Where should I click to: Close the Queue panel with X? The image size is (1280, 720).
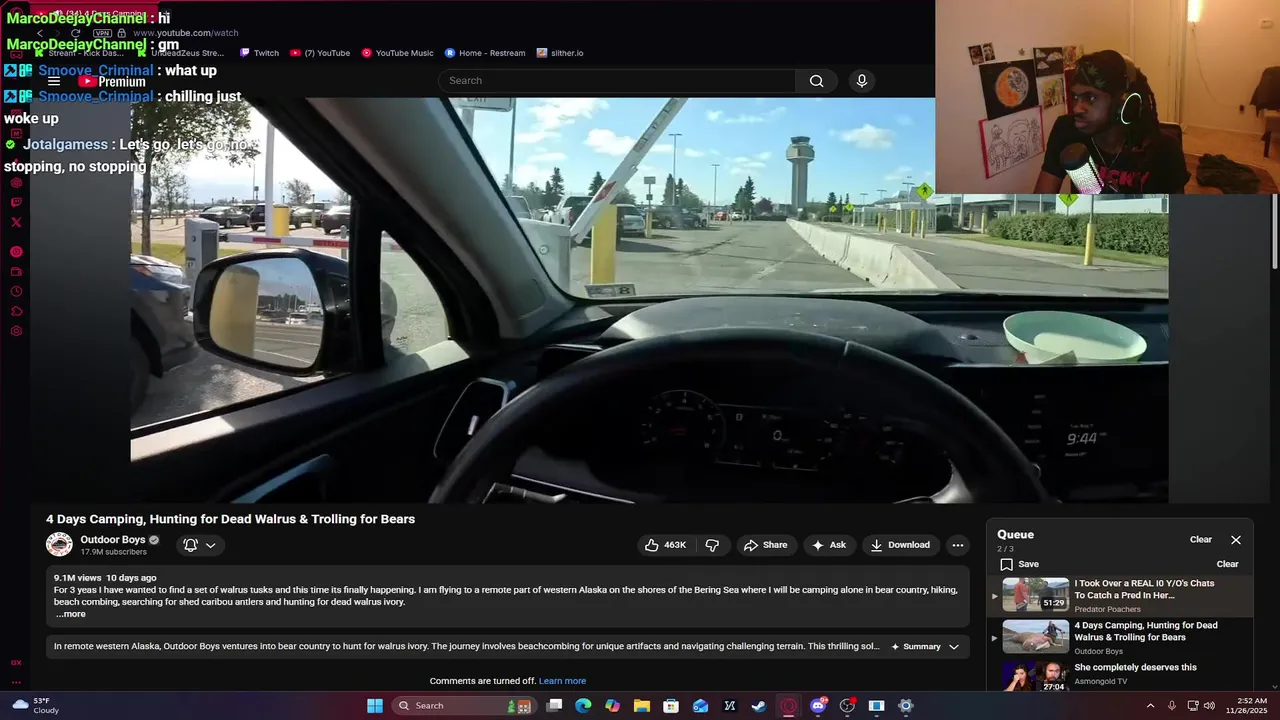1236,540
